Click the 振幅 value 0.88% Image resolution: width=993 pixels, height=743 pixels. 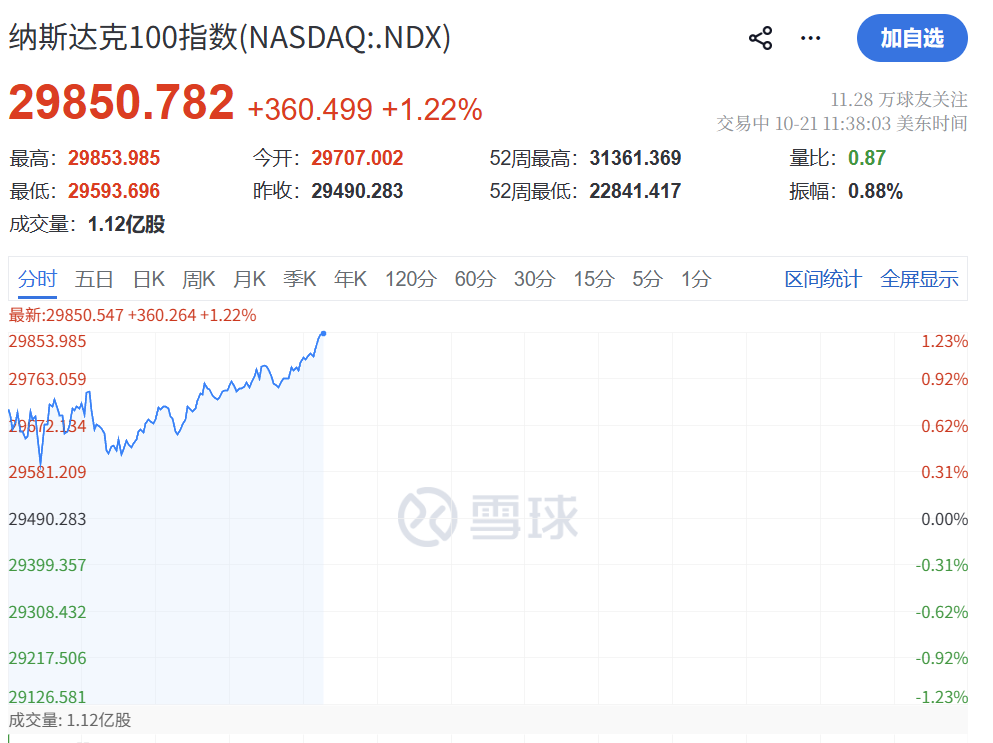coord(875,191)
